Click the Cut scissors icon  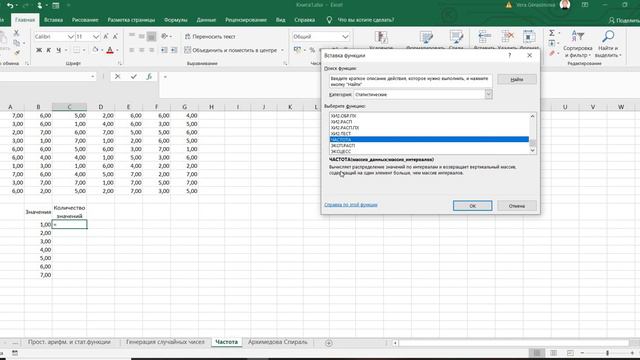[16, 33]
